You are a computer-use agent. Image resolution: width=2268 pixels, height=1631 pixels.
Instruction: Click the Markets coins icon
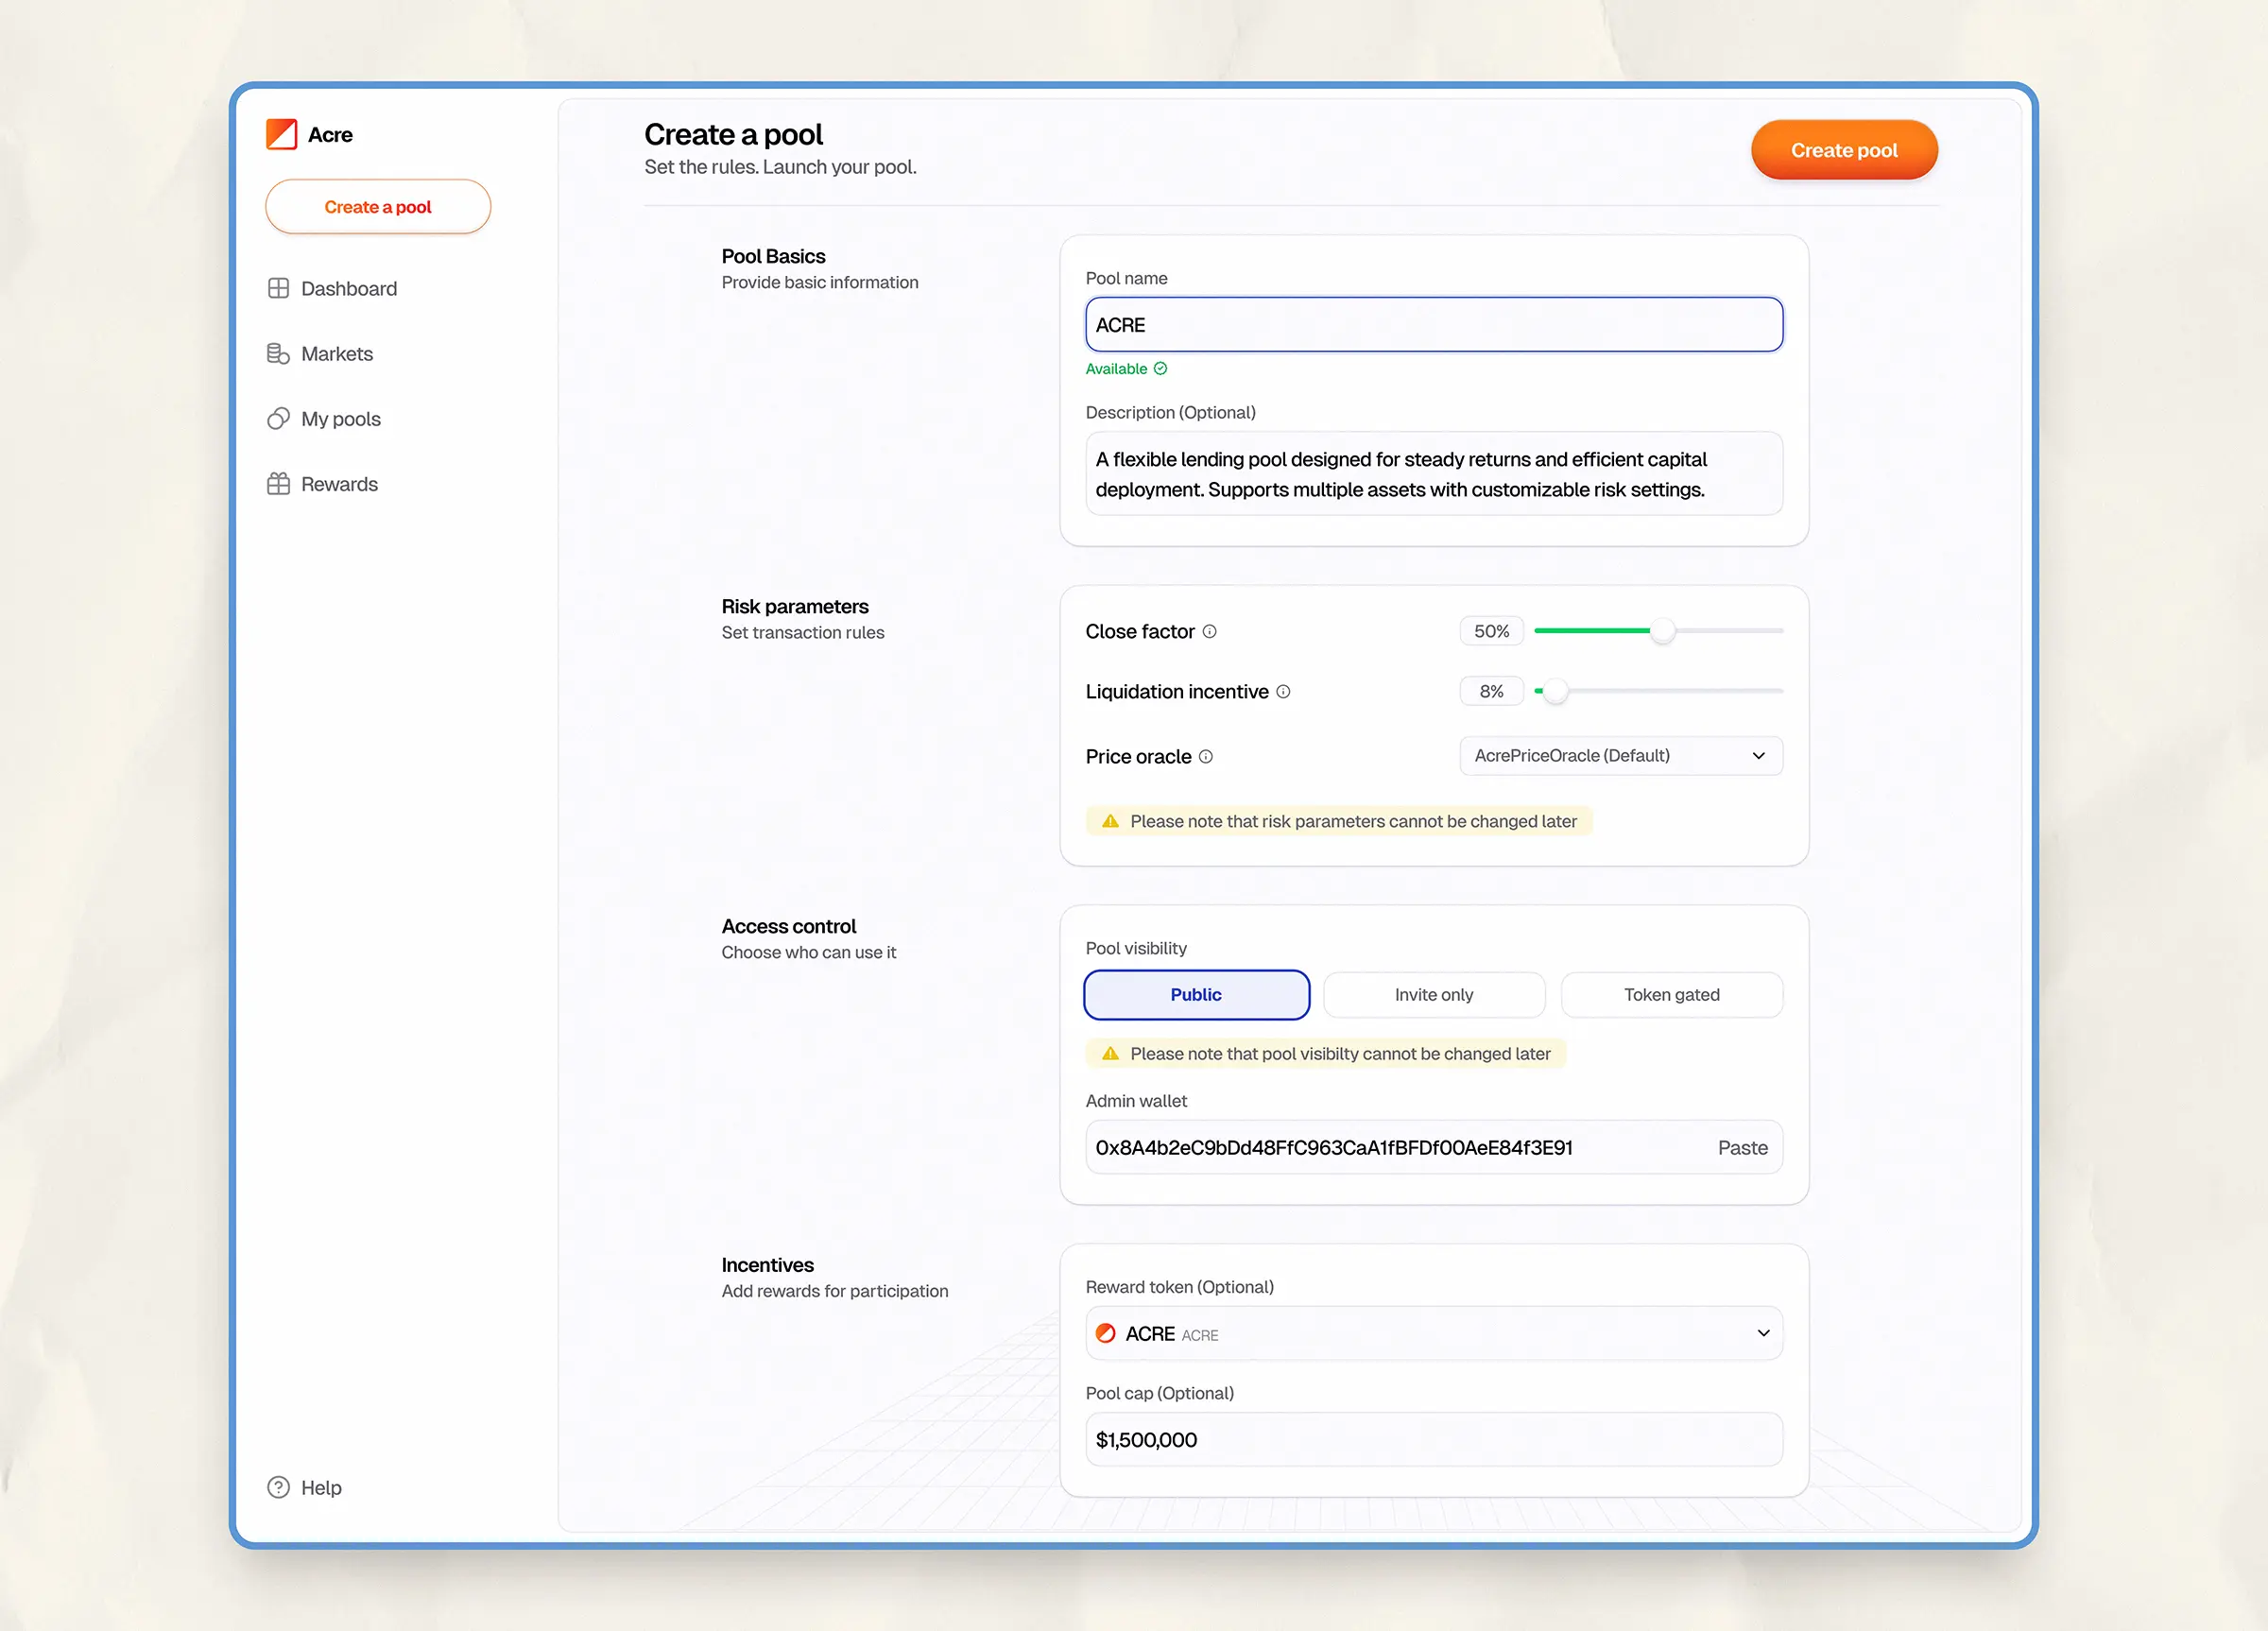(x=278, y=353)
